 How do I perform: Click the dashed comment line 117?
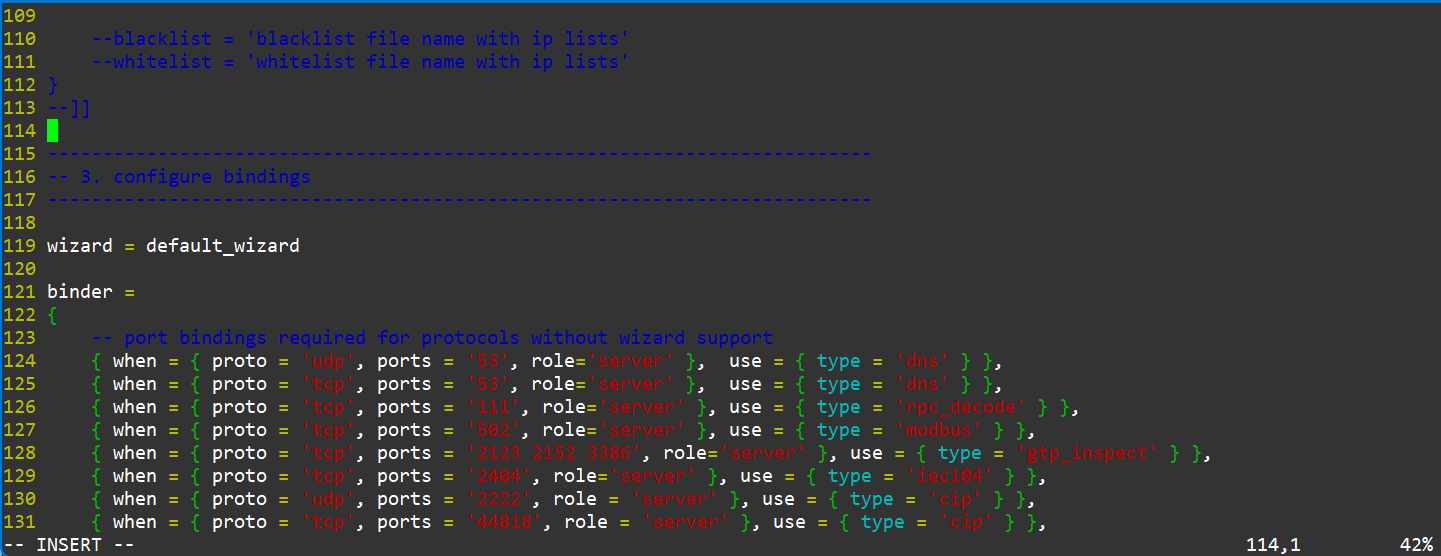click(x=460, y=200)
